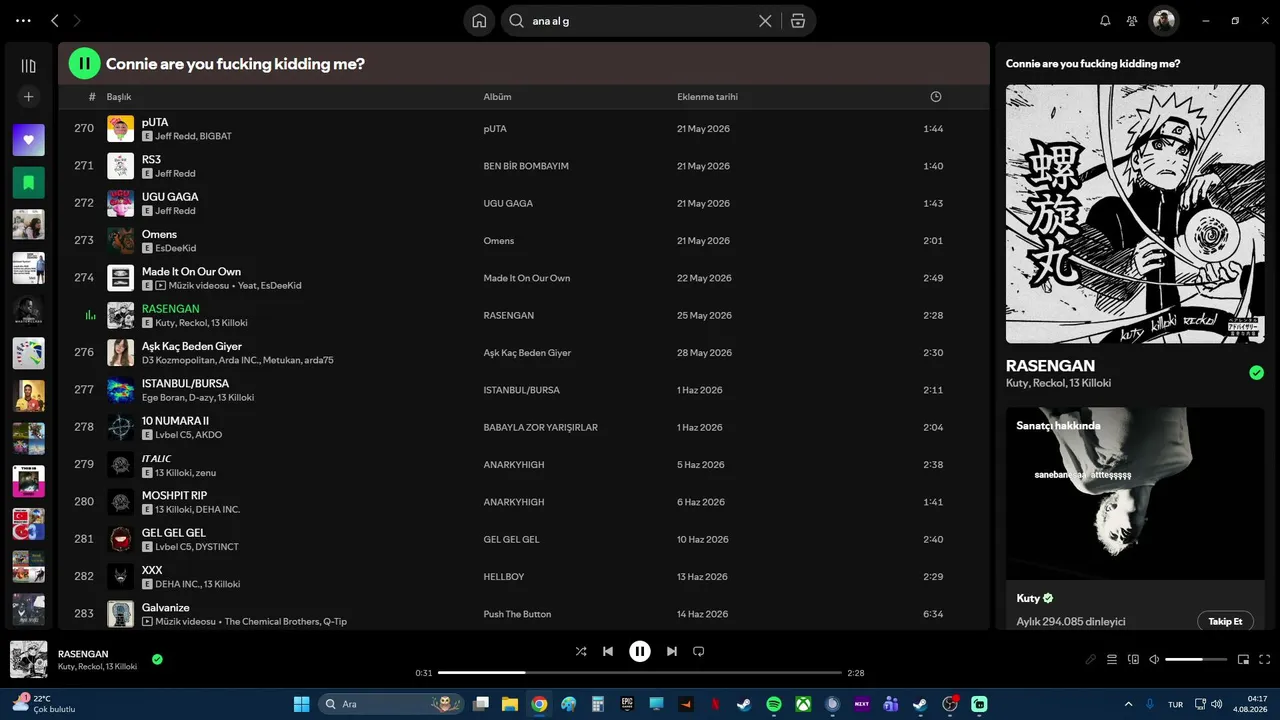The width and height of the screenshot is (1280, 720).
Task: Open File Explorer from taskbar
Action: [x=509, y=704]
